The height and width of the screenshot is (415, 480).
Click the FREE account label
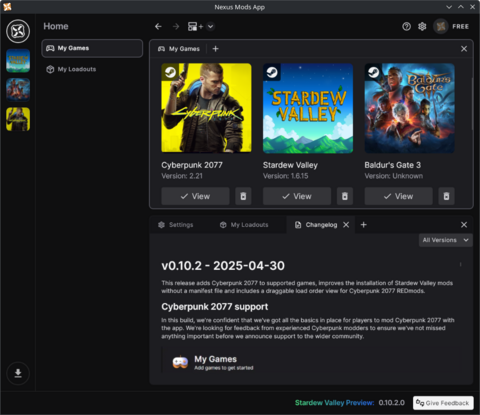pyautogui.click(x=461, y=26)
